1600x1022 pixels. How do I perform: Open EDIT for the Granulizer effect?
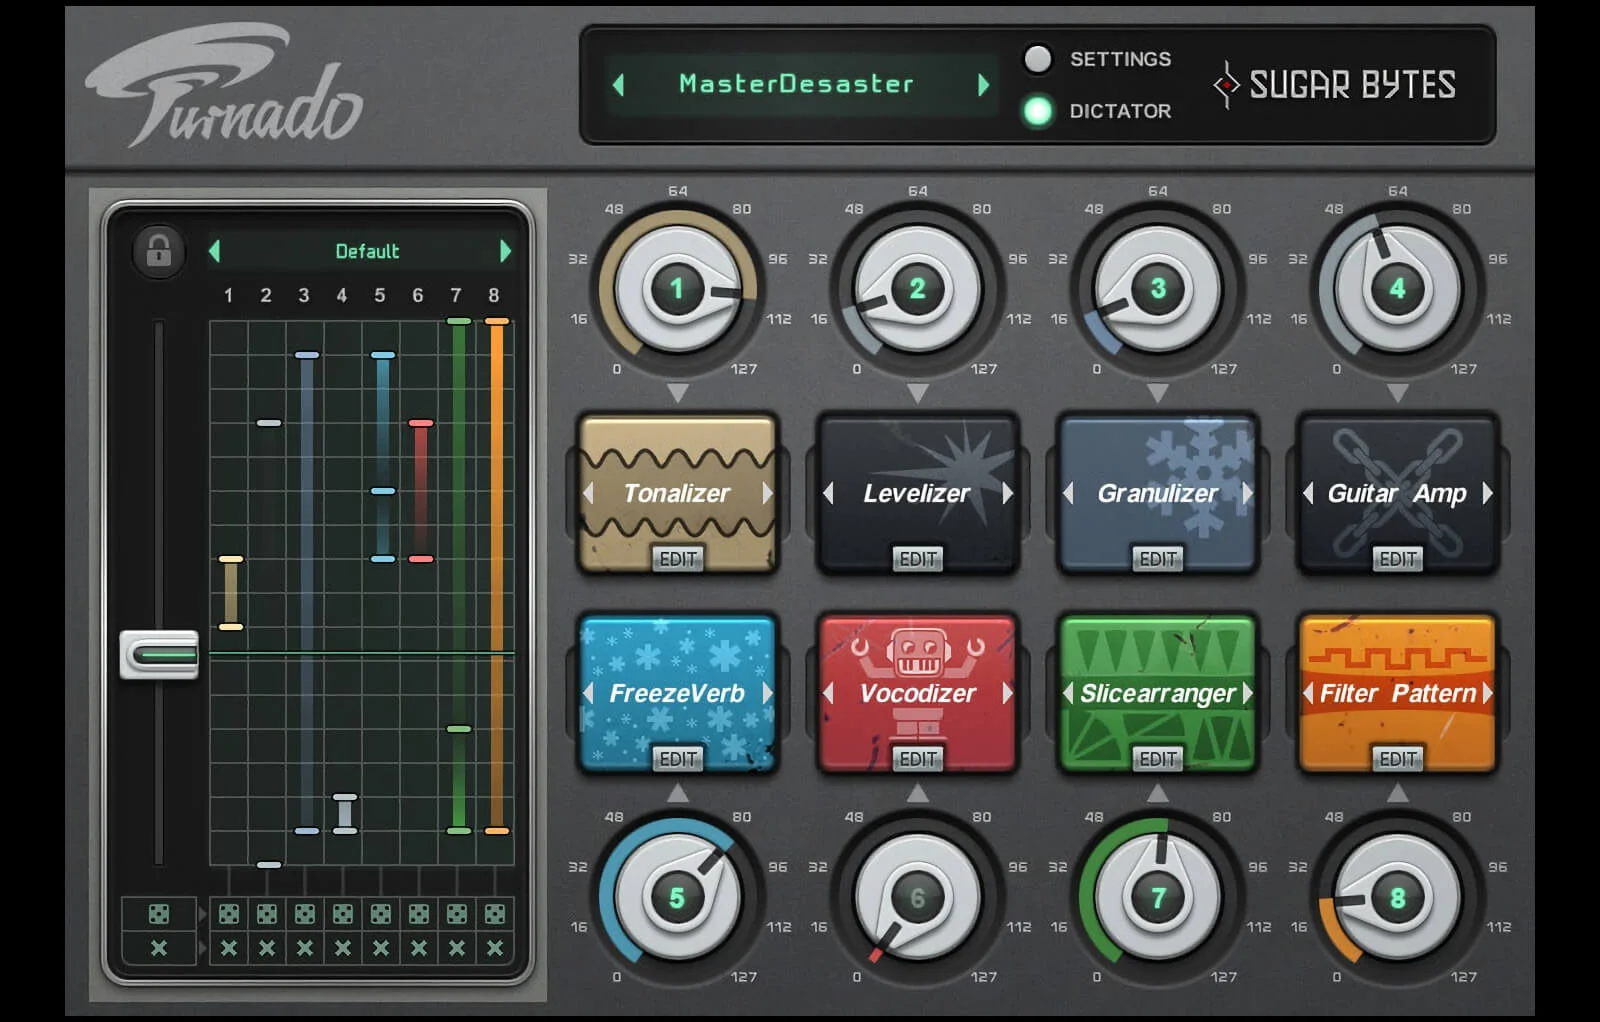pos(1157,560)
